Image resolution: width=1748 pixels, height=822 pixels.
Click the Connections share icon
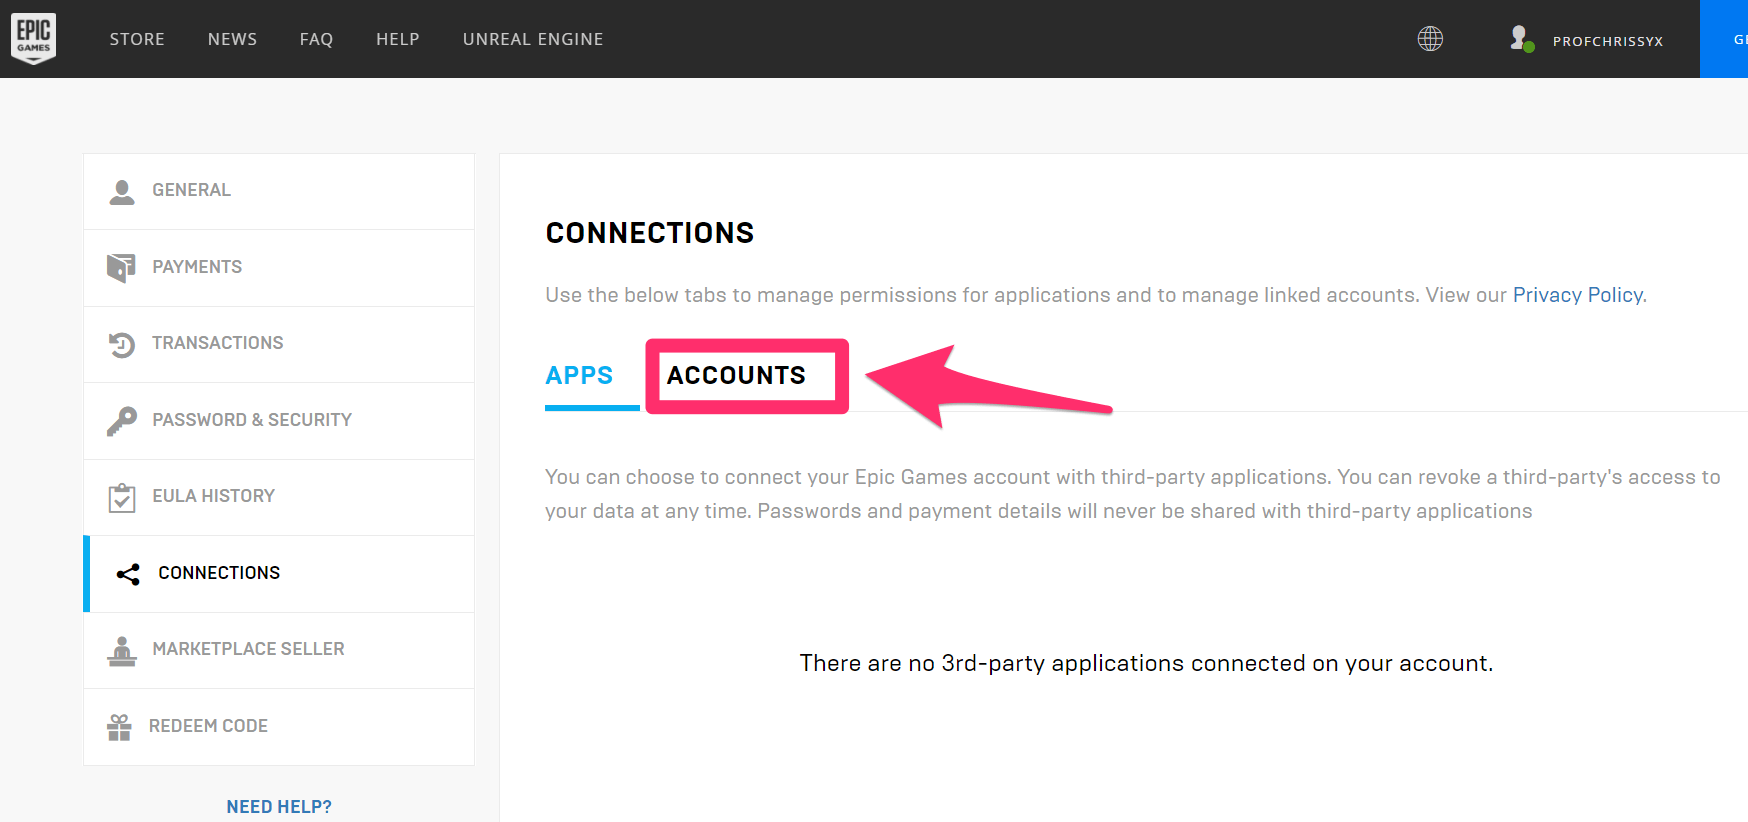pos(128,574)
